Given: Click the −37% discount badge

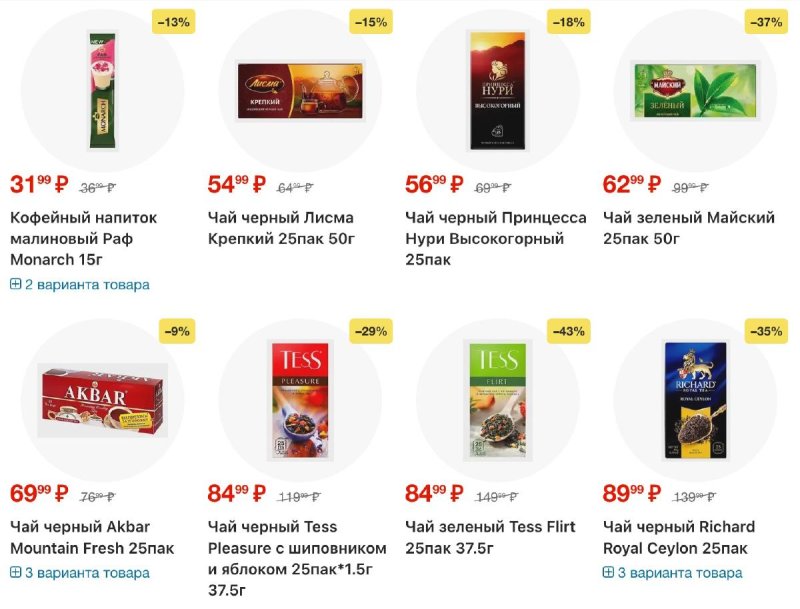Looking at the screenshot, I should [766, 22].
